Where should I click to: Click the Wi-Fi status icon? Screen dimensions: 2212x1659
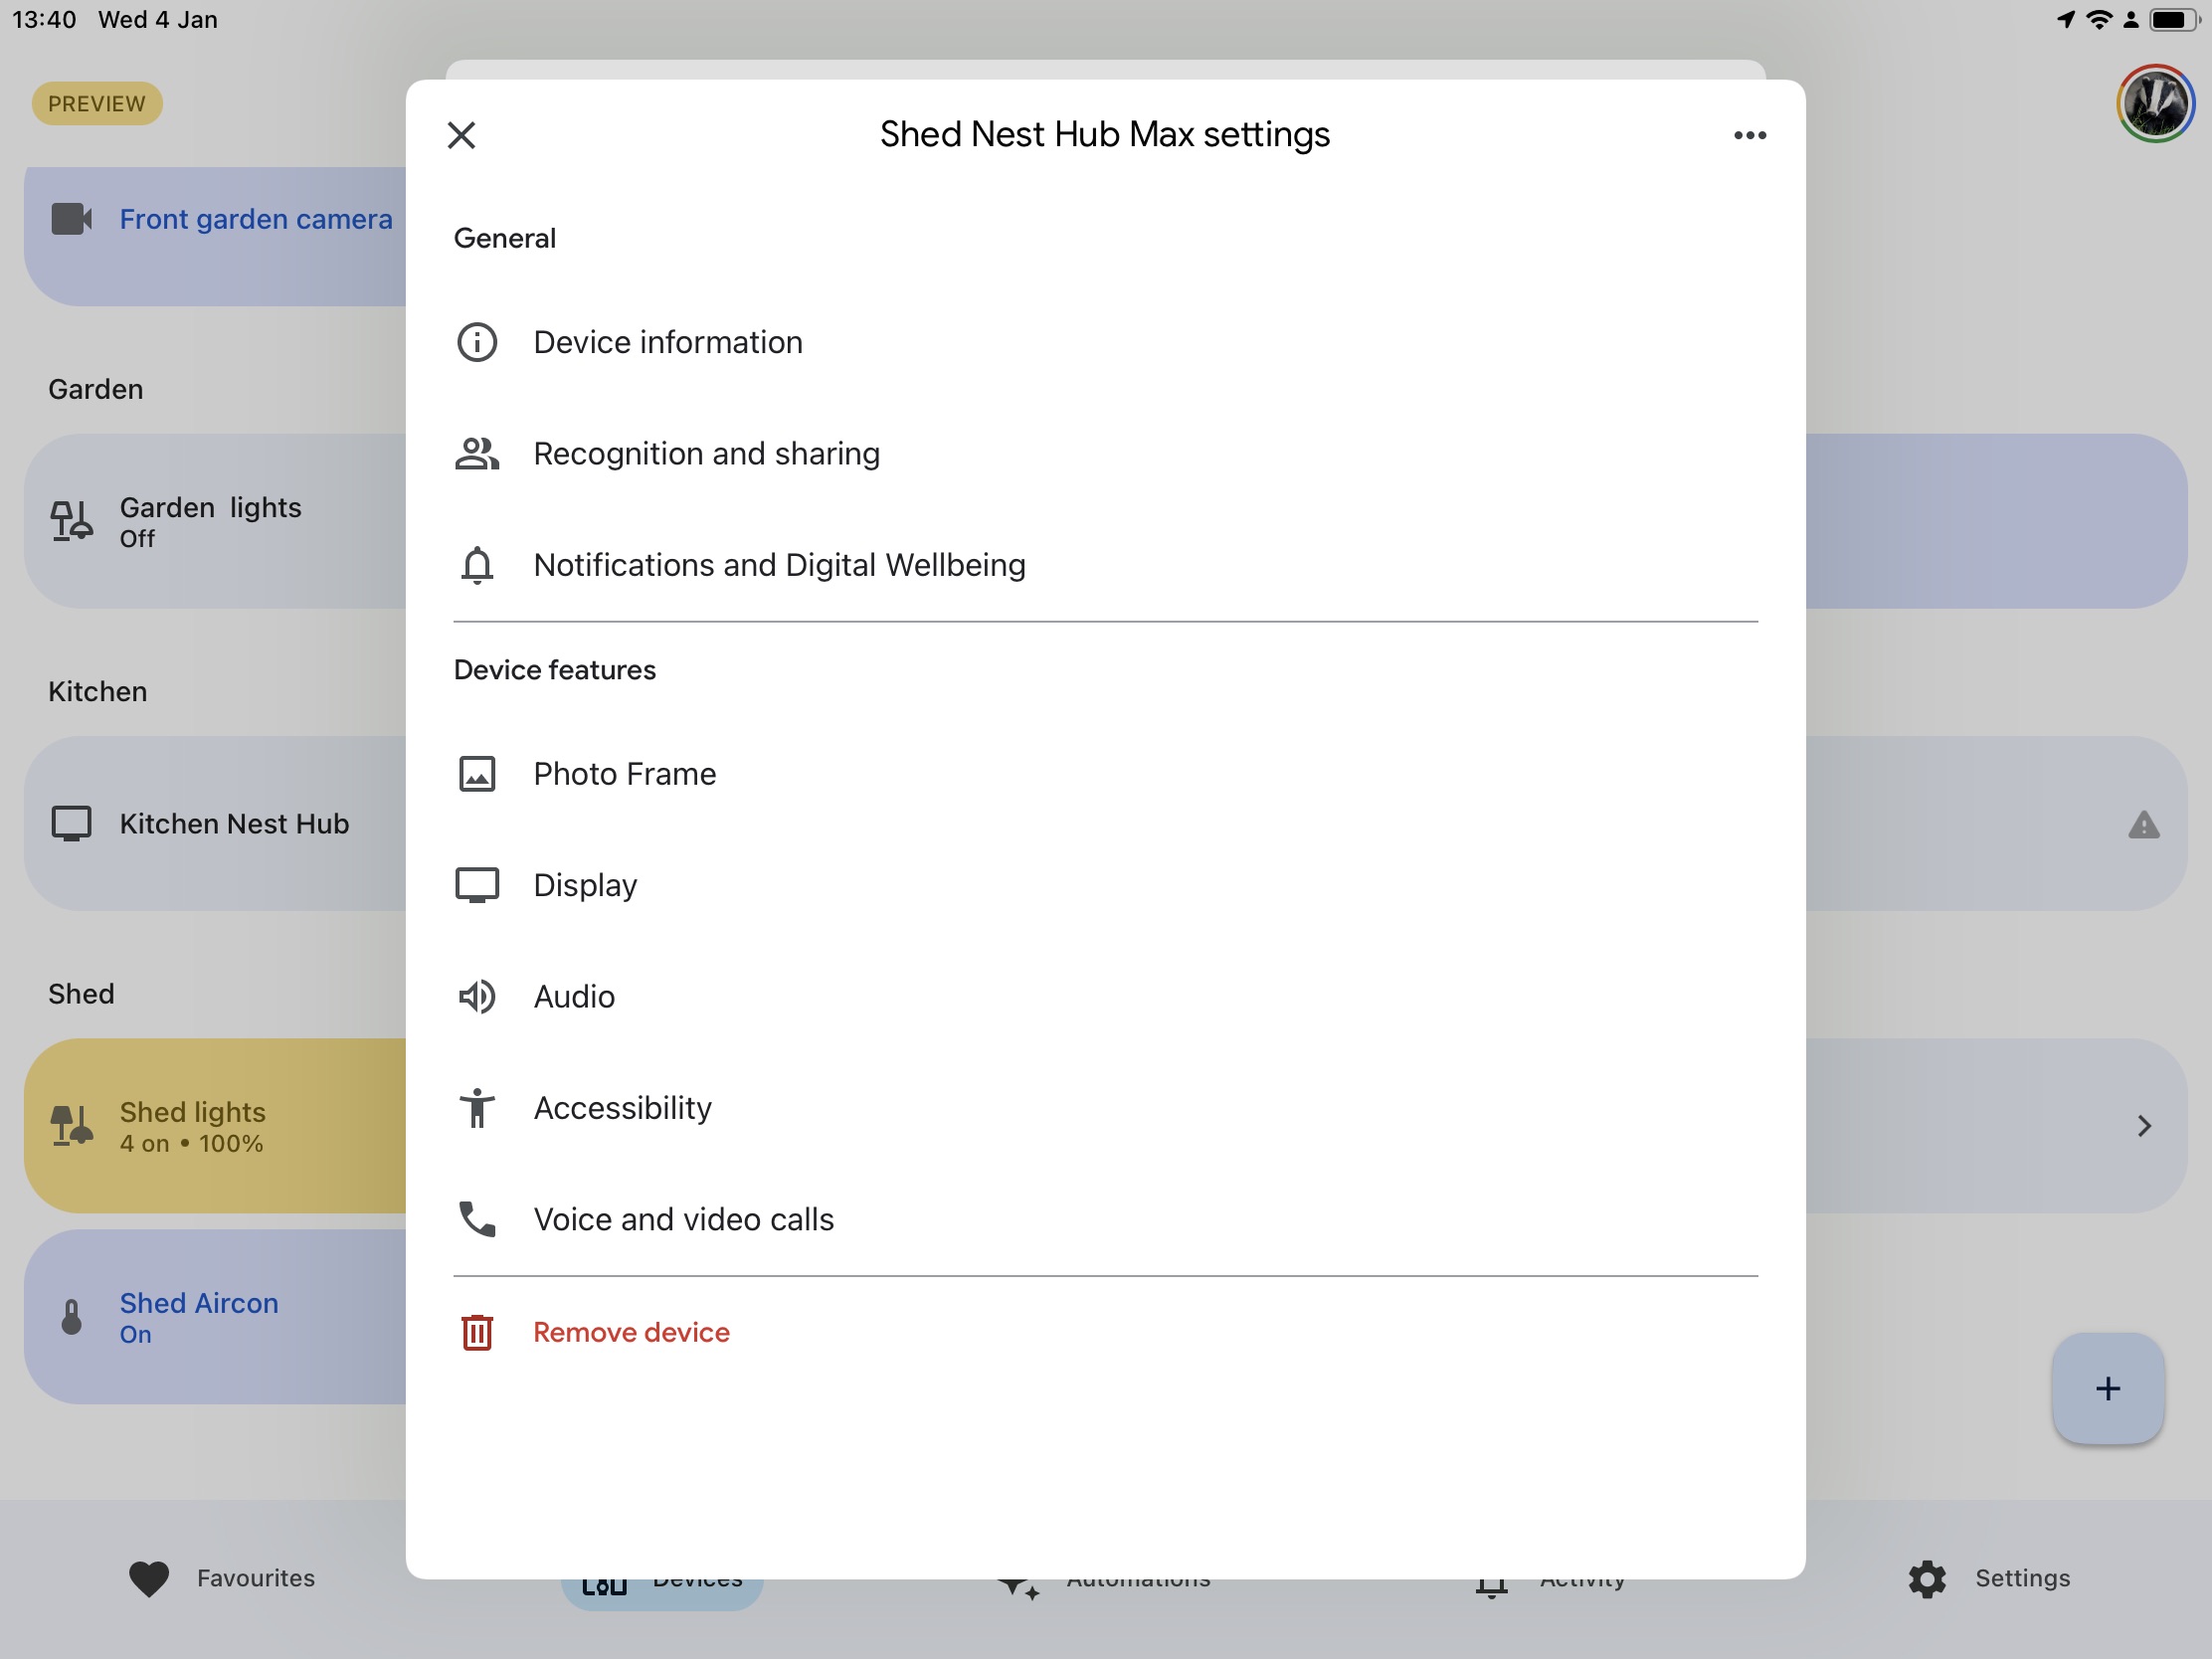tap(2100, 19)
